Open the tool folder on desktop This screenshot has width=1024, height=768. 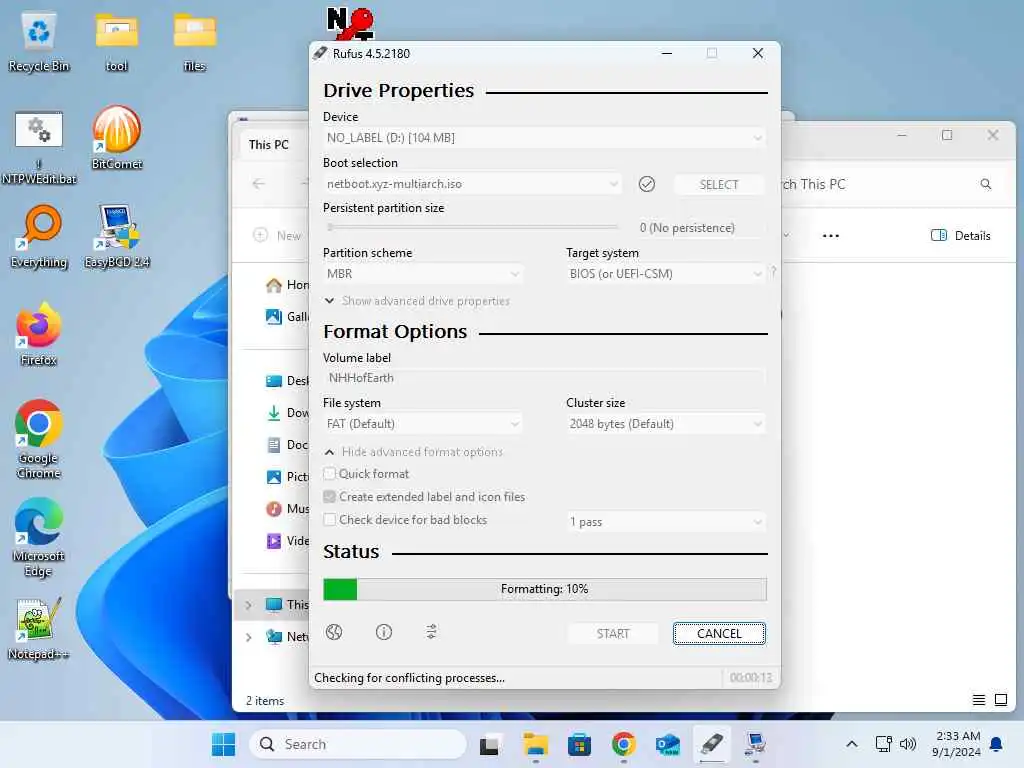coord(117,42)
